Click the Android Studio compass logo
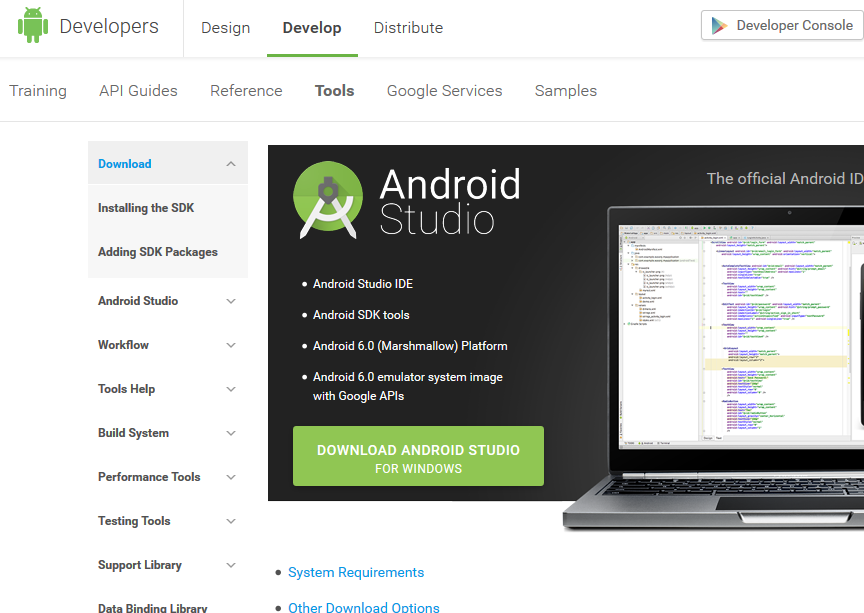This screenshot has width=864, height=613. tap(328, 200)
